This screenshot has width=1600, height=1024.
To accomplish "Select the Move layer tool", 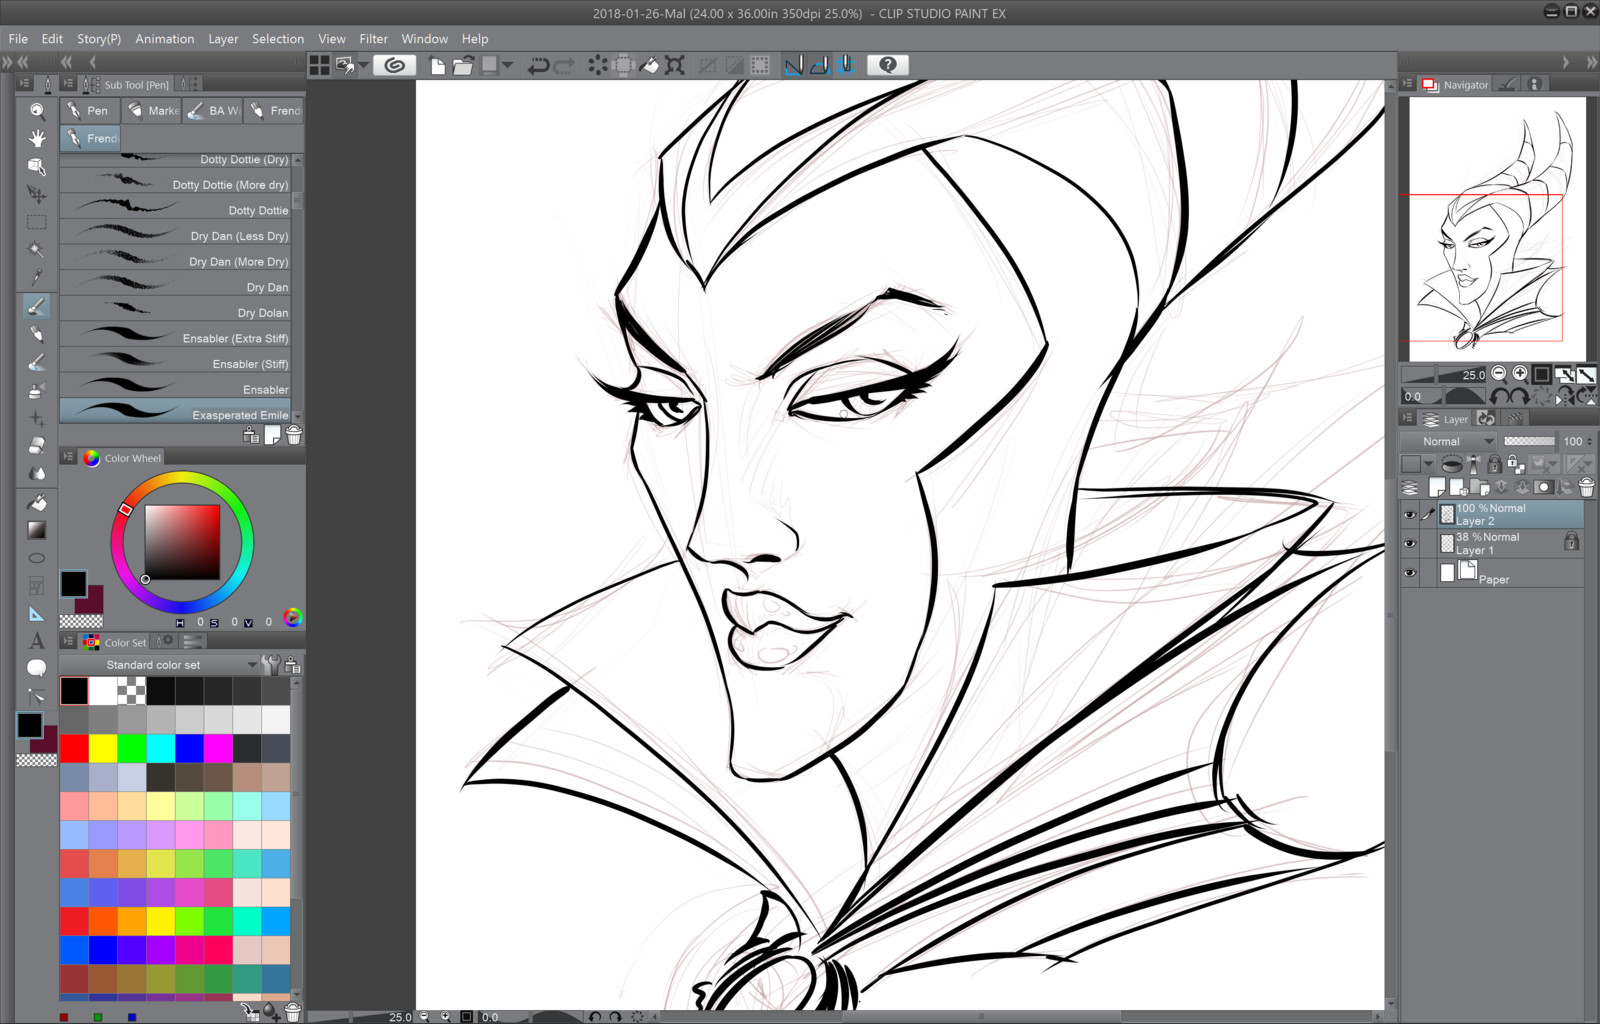I will (37, 194).
